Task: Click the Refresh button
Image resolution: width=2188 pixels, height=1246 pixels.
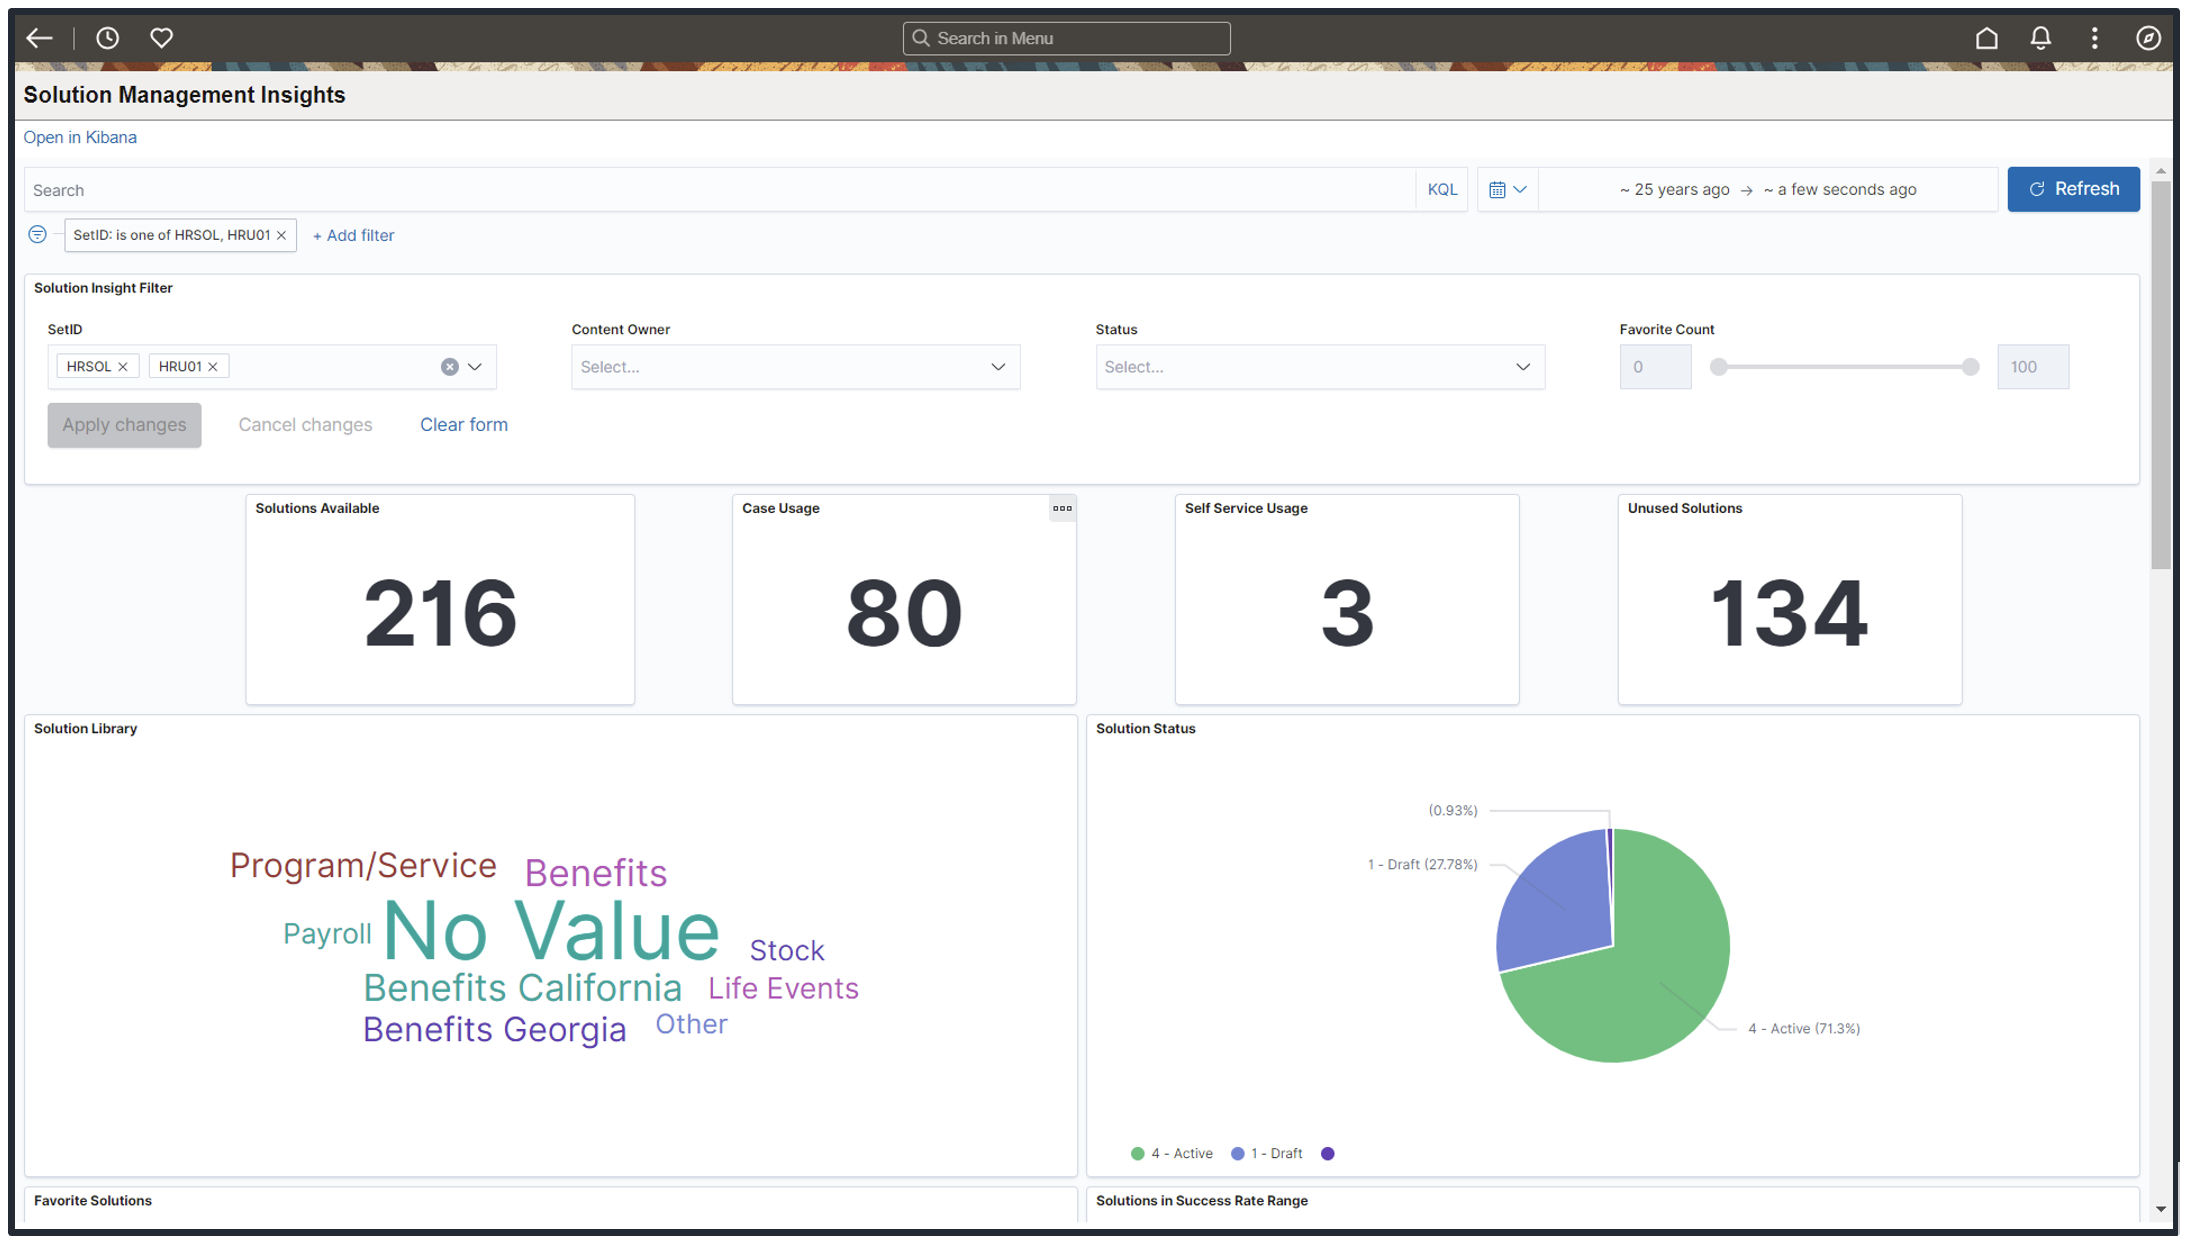Action: pos(2073,189)
